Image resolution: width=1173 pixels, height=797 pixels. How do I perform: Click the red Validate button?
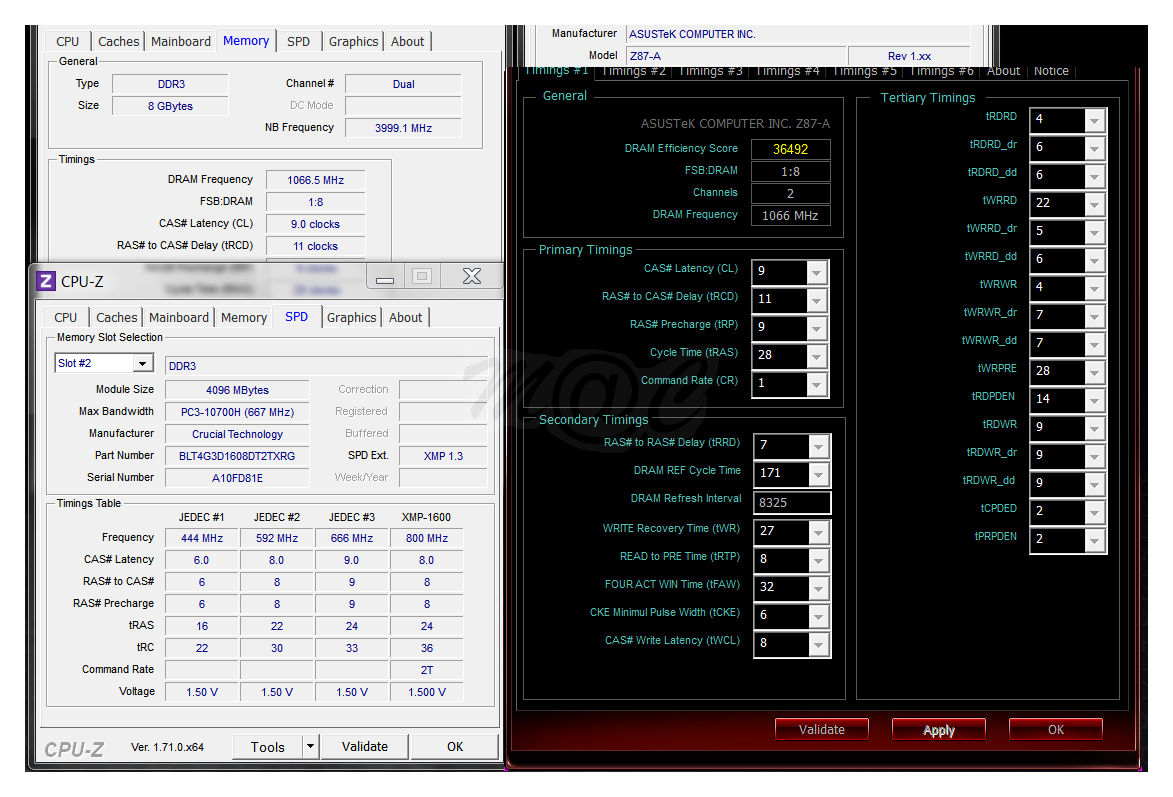pos(821,729)
